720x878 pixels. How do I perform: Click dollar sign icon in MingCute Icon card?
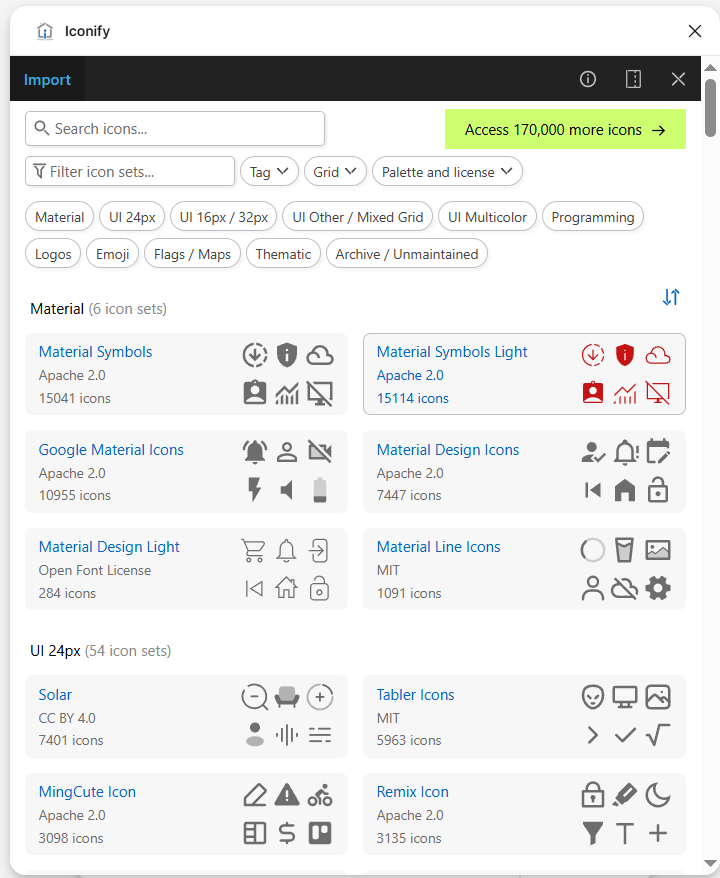tap(287, 833)
